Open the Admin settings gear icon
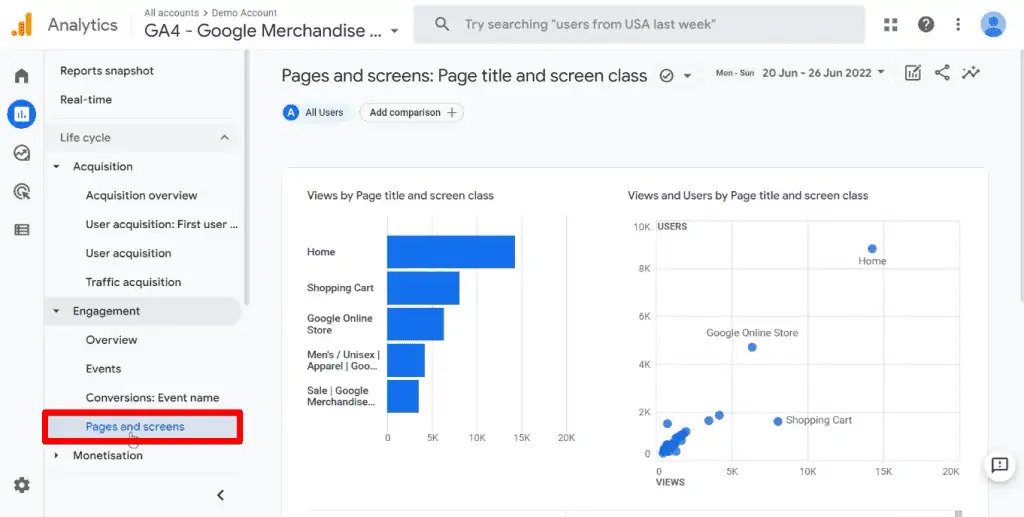This screenshot has height=517, width=1024. click(22, 485)
